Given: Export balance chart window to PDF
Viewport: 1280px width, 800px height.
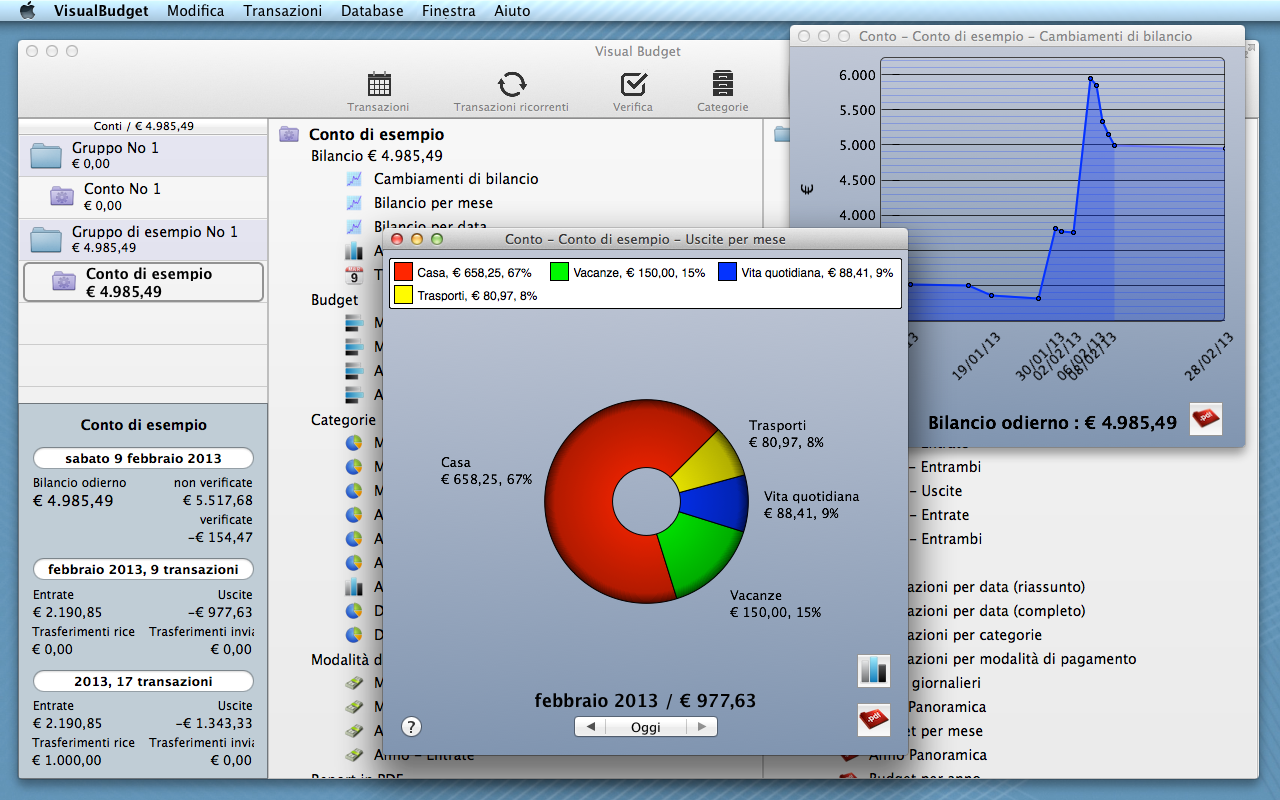Looking at the screenshot, I should (1206, 419).
